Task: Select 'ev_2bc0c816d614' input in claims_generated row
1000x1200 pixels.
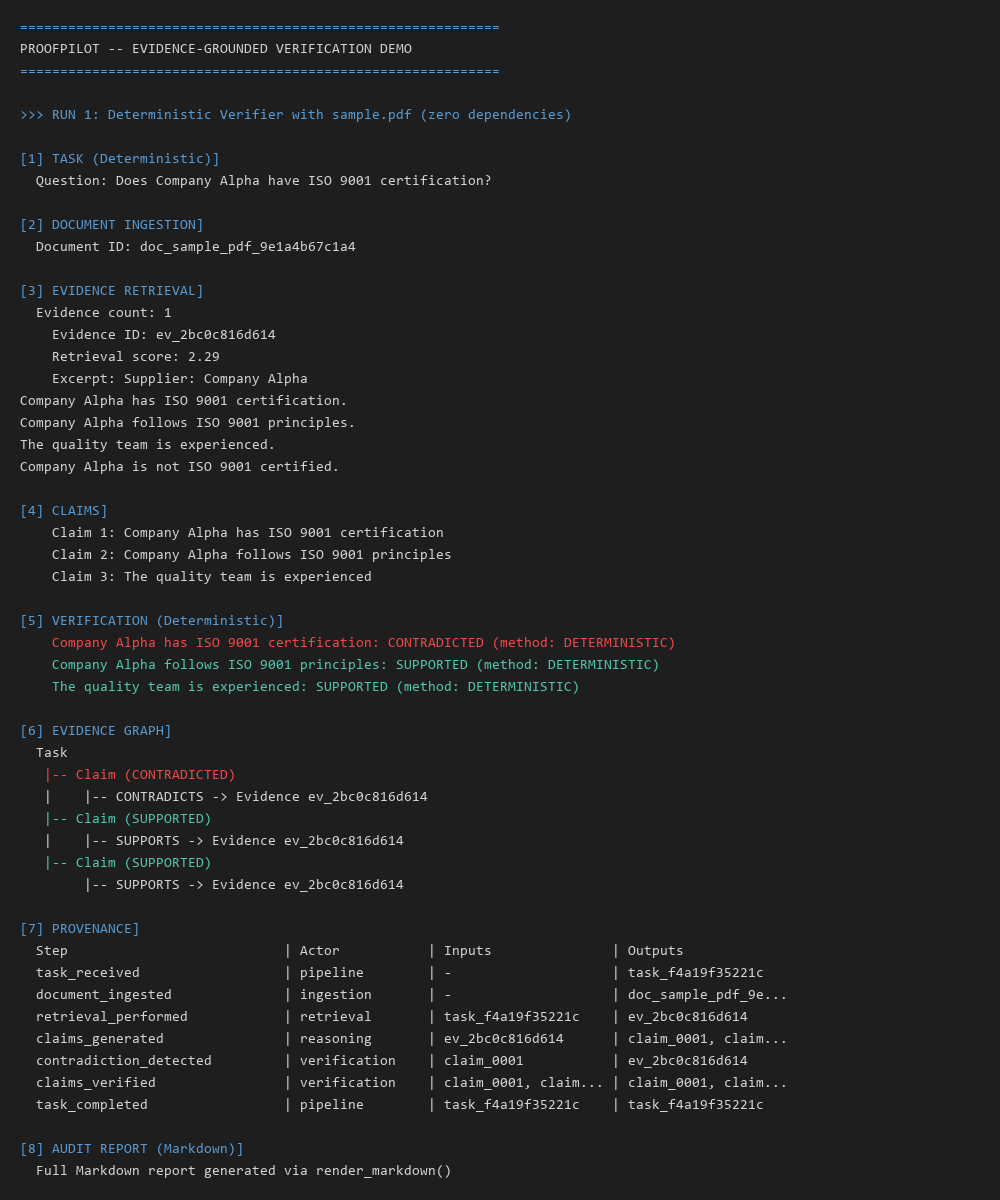Action: click(x=504, y=1038)
